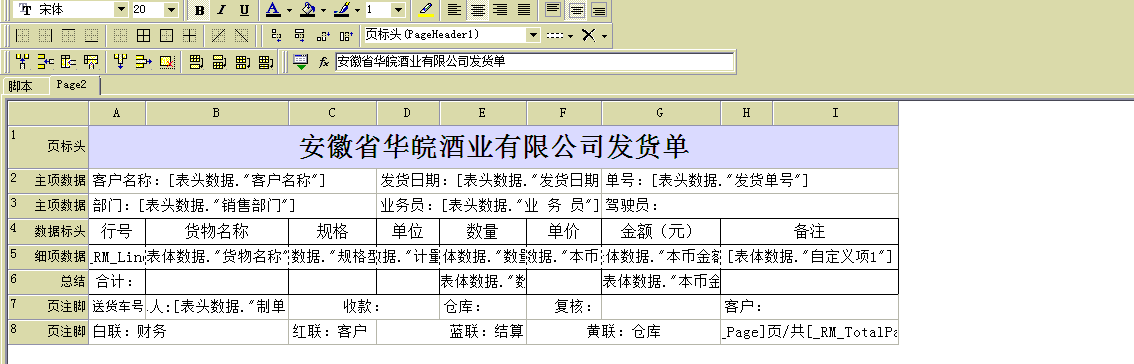
Task: Select the 合计: cell
Action: coord(117,282)
